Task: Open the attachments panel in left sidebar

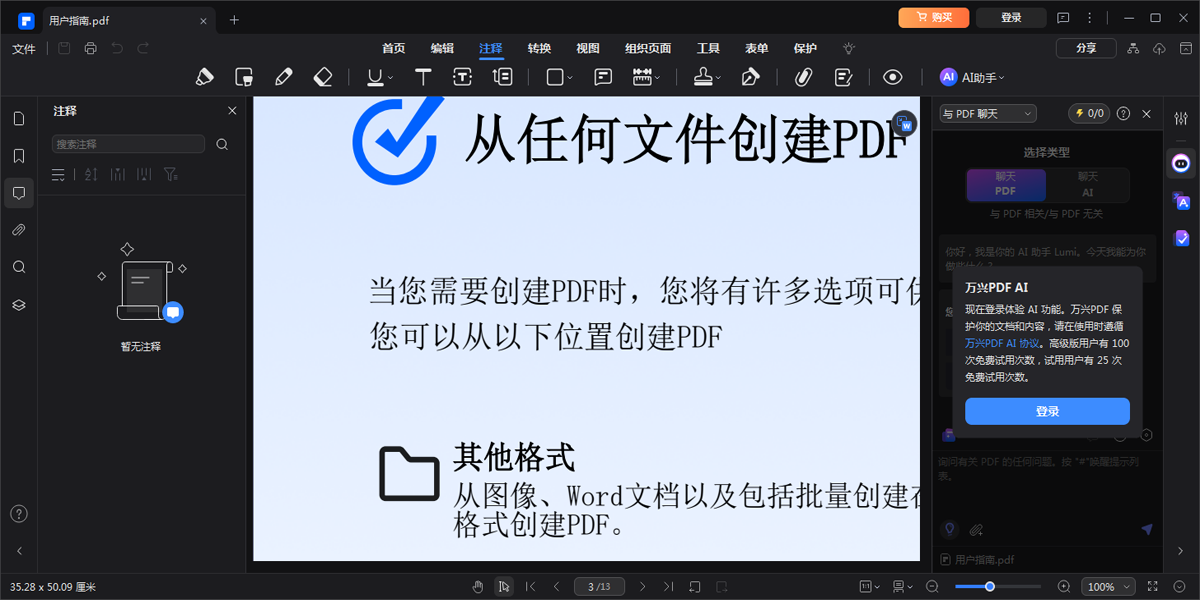Action: [x=18, y=229]
